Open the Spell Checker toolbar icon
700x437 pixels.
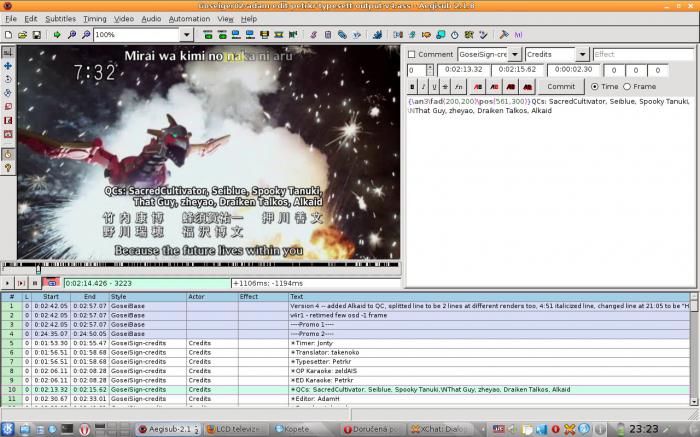pos(483,35)
